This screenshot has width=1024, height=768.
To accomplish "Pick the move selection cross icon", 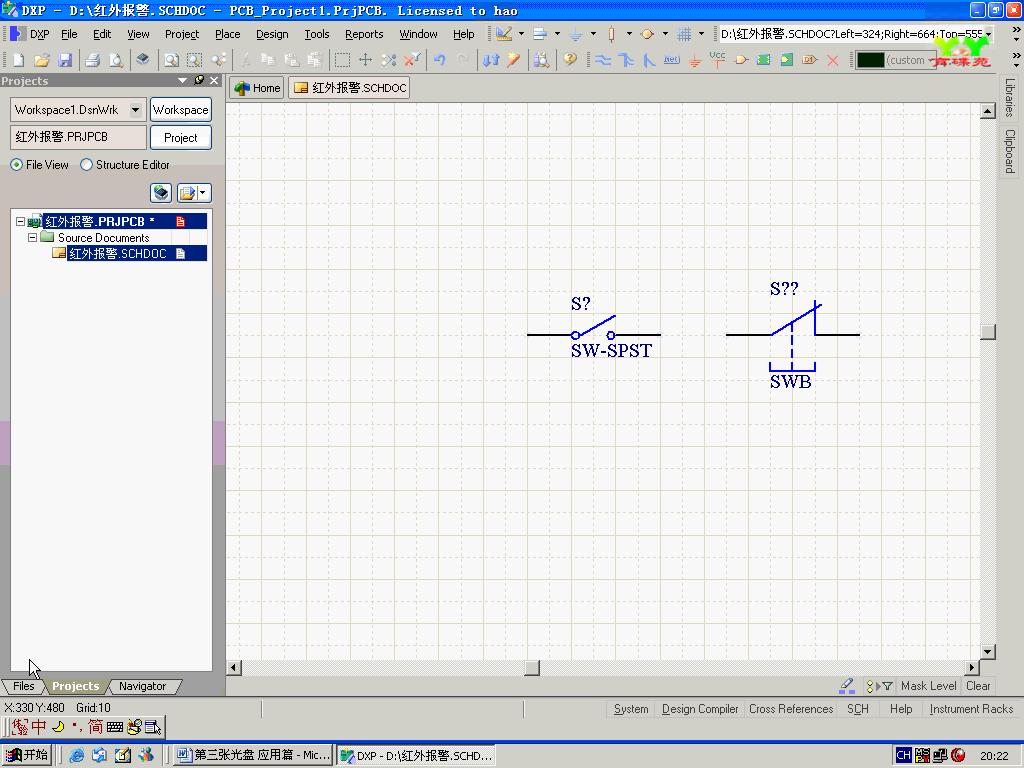I will [x=365, y=60].
